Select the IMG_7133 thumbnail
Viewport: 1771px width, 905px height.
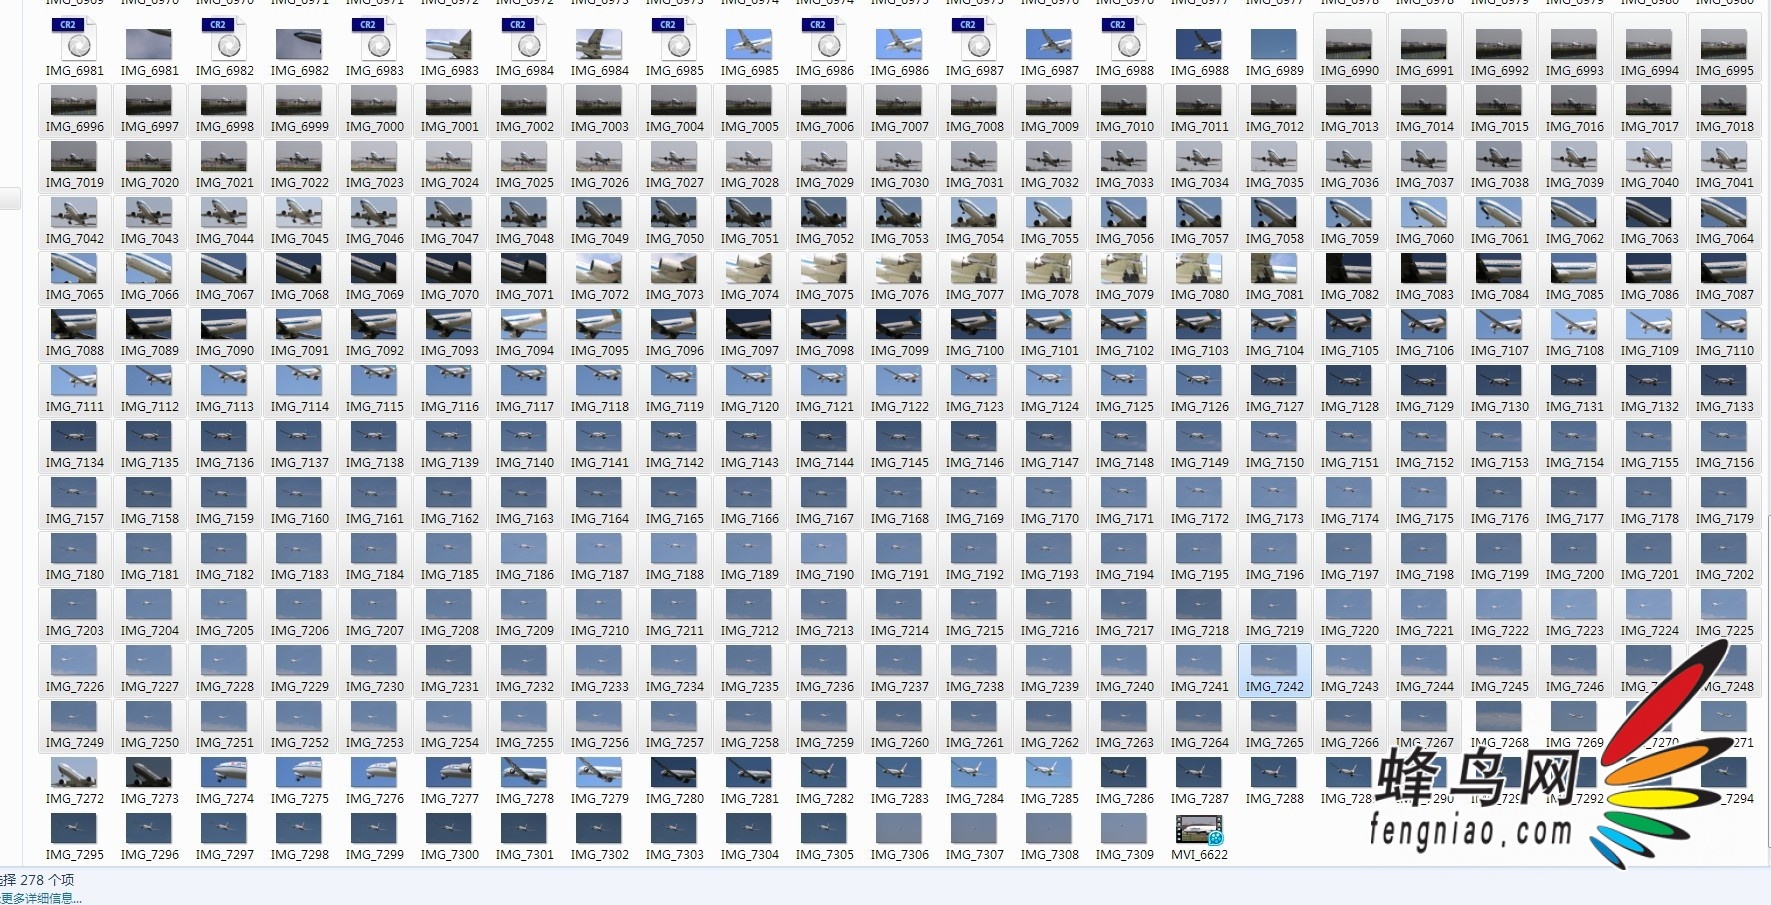[x=1724, y=380]
